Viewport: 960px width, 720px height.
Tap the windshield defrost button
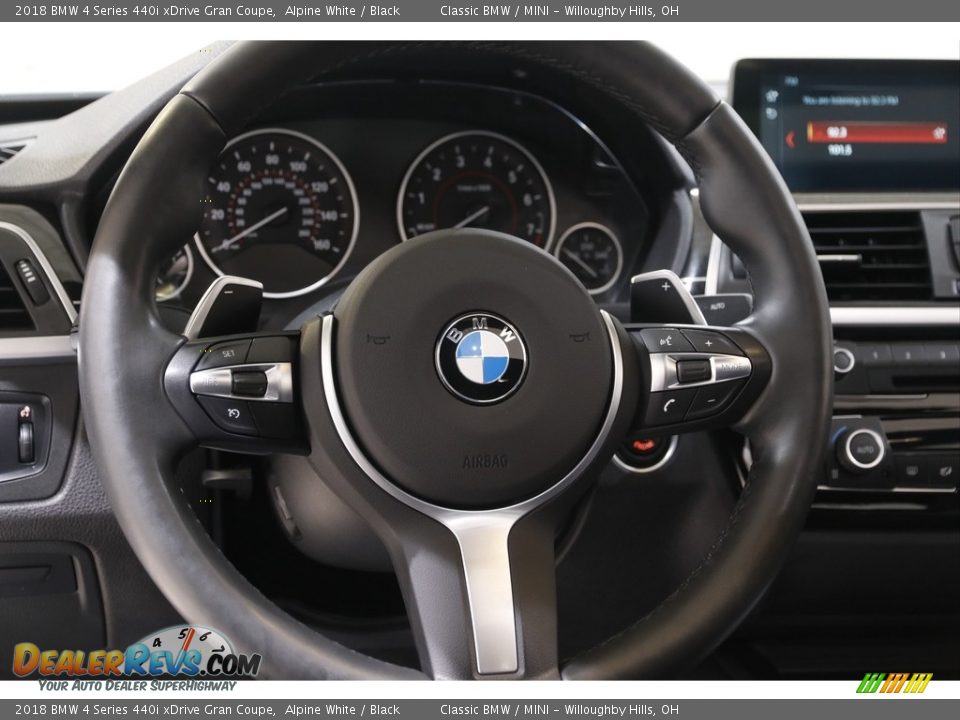912,471
